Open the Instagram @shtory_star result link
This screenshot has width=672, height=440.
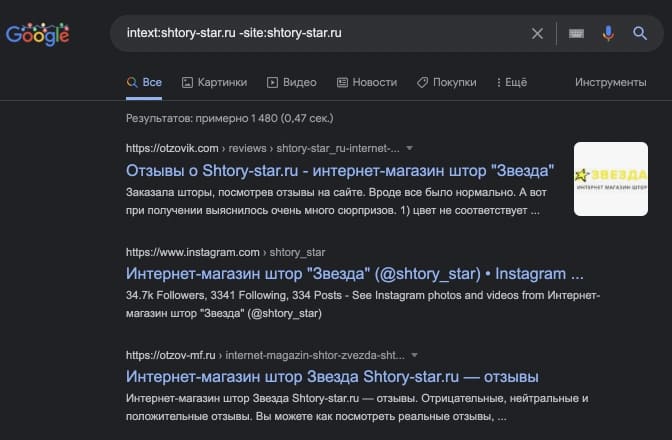tap(354, 274)
